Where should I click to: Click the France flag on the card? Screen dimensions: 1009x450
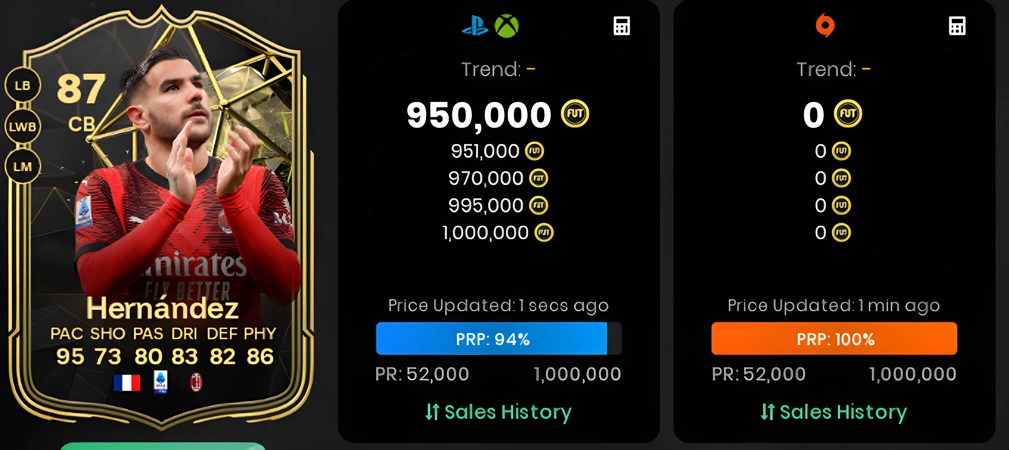[127, 382]
